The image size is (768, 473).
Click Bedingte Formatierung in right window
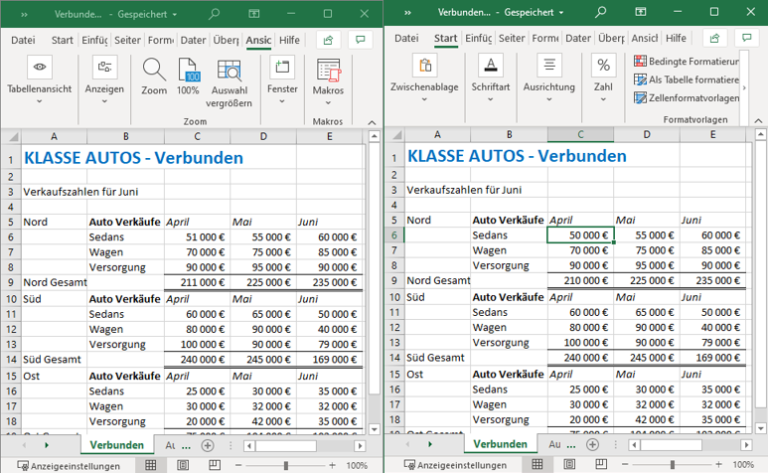[x=686, y=61]
